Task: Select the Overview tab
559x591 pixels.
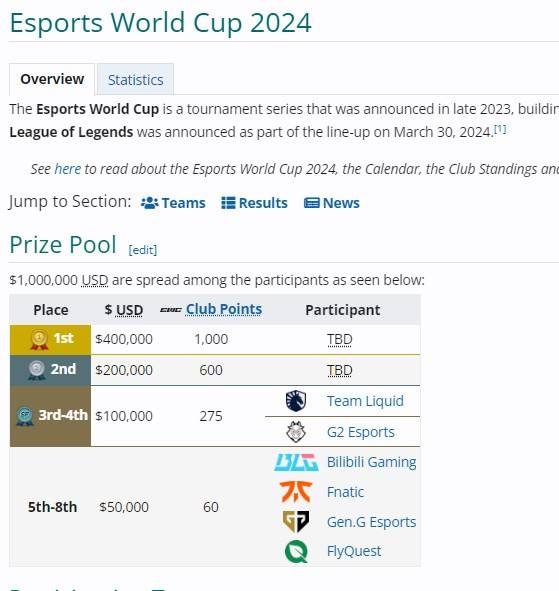Action: coord(52,79)
